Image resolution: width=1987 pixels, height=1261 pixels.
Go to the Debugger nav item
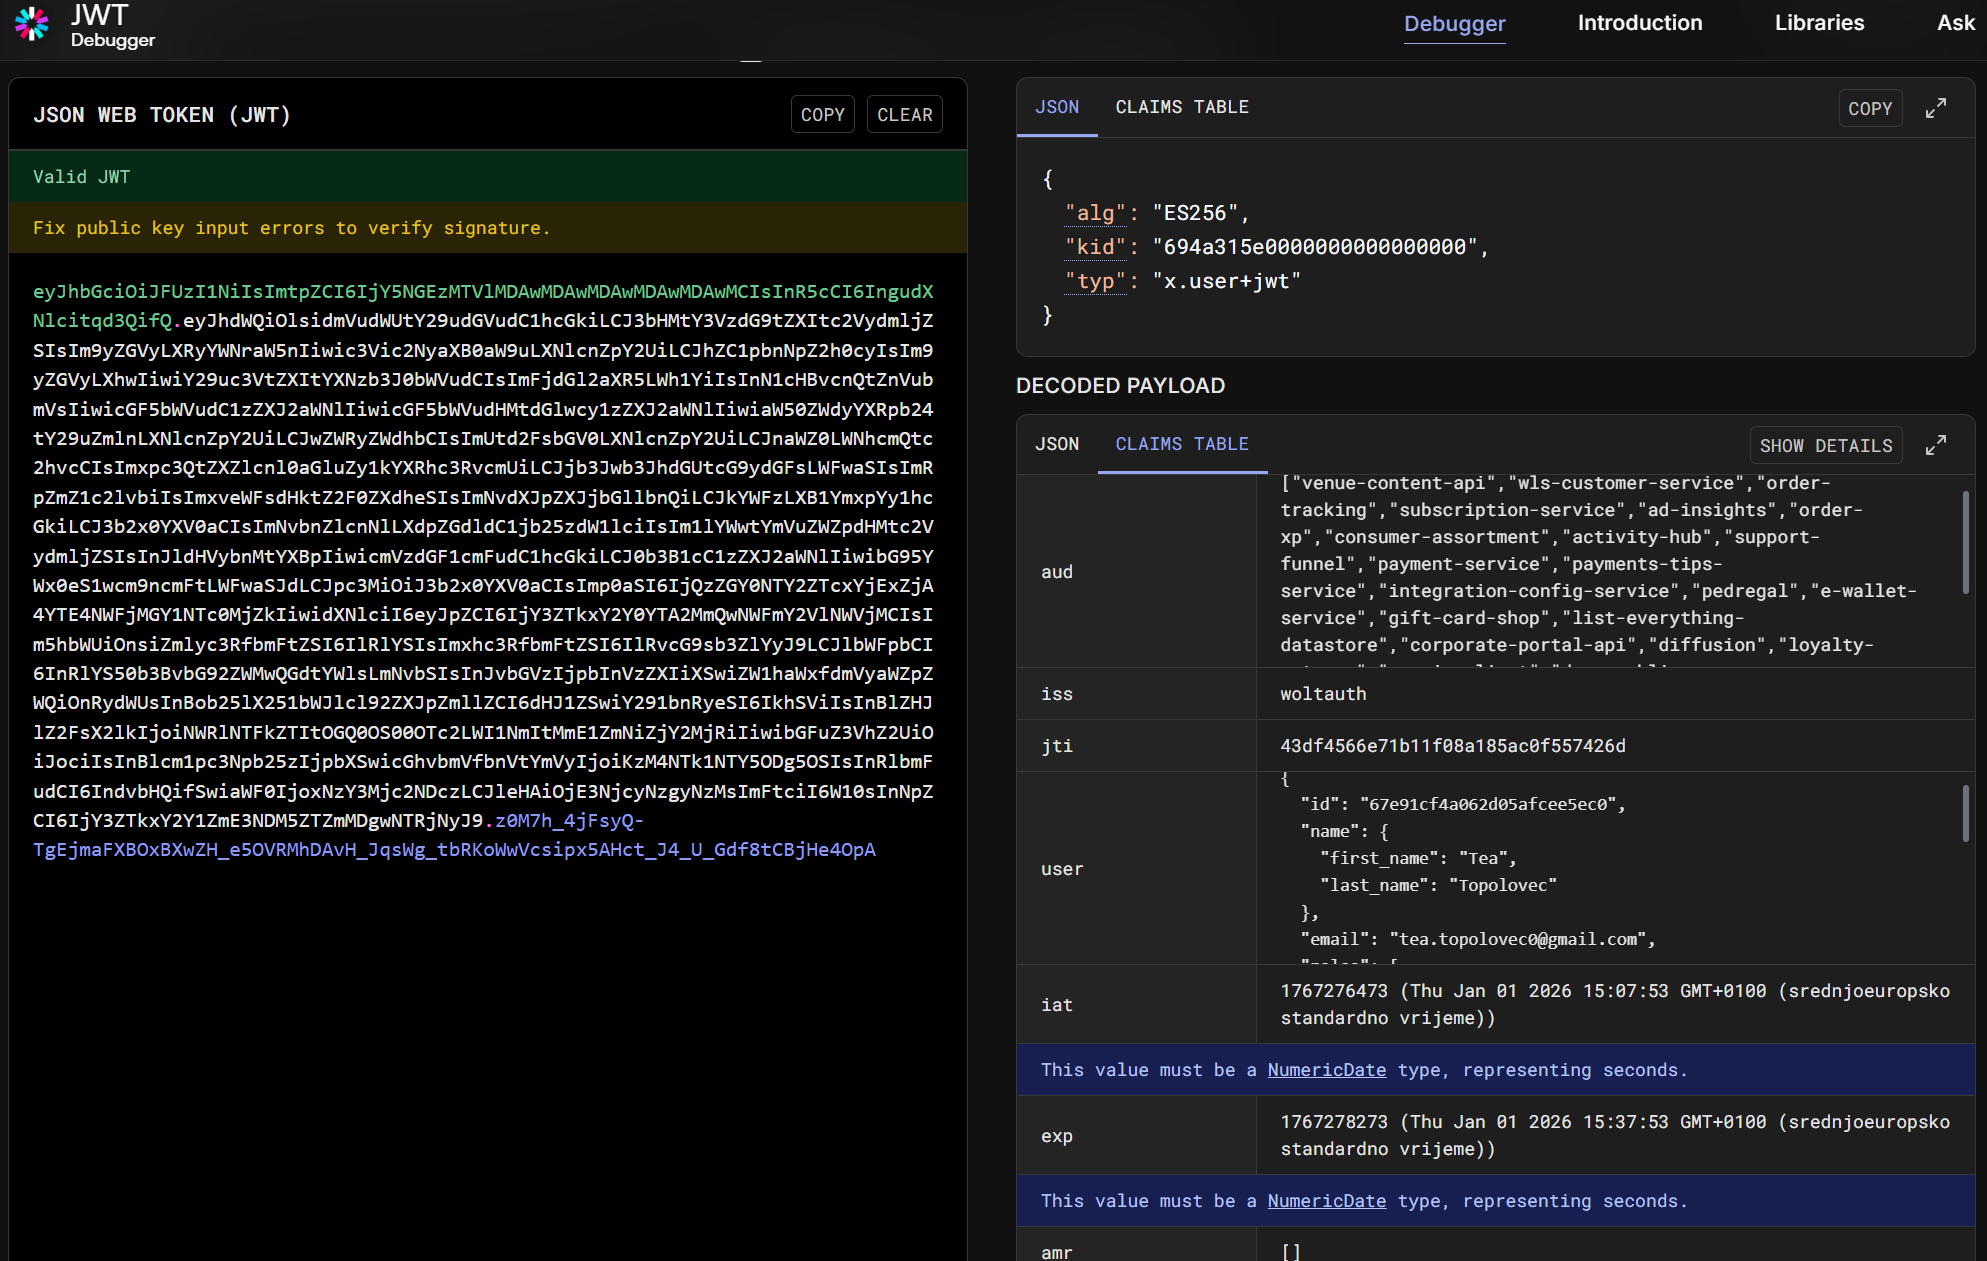point(1454,23)
